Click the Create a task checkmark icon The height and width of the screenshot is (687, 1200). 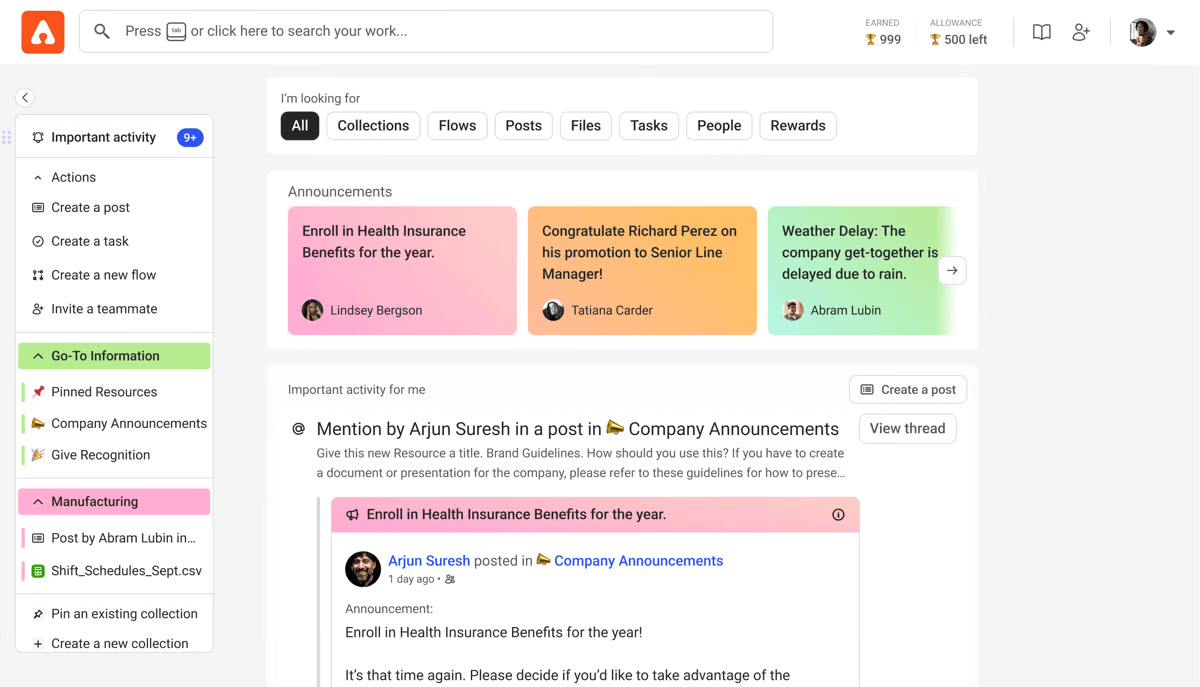37,241
